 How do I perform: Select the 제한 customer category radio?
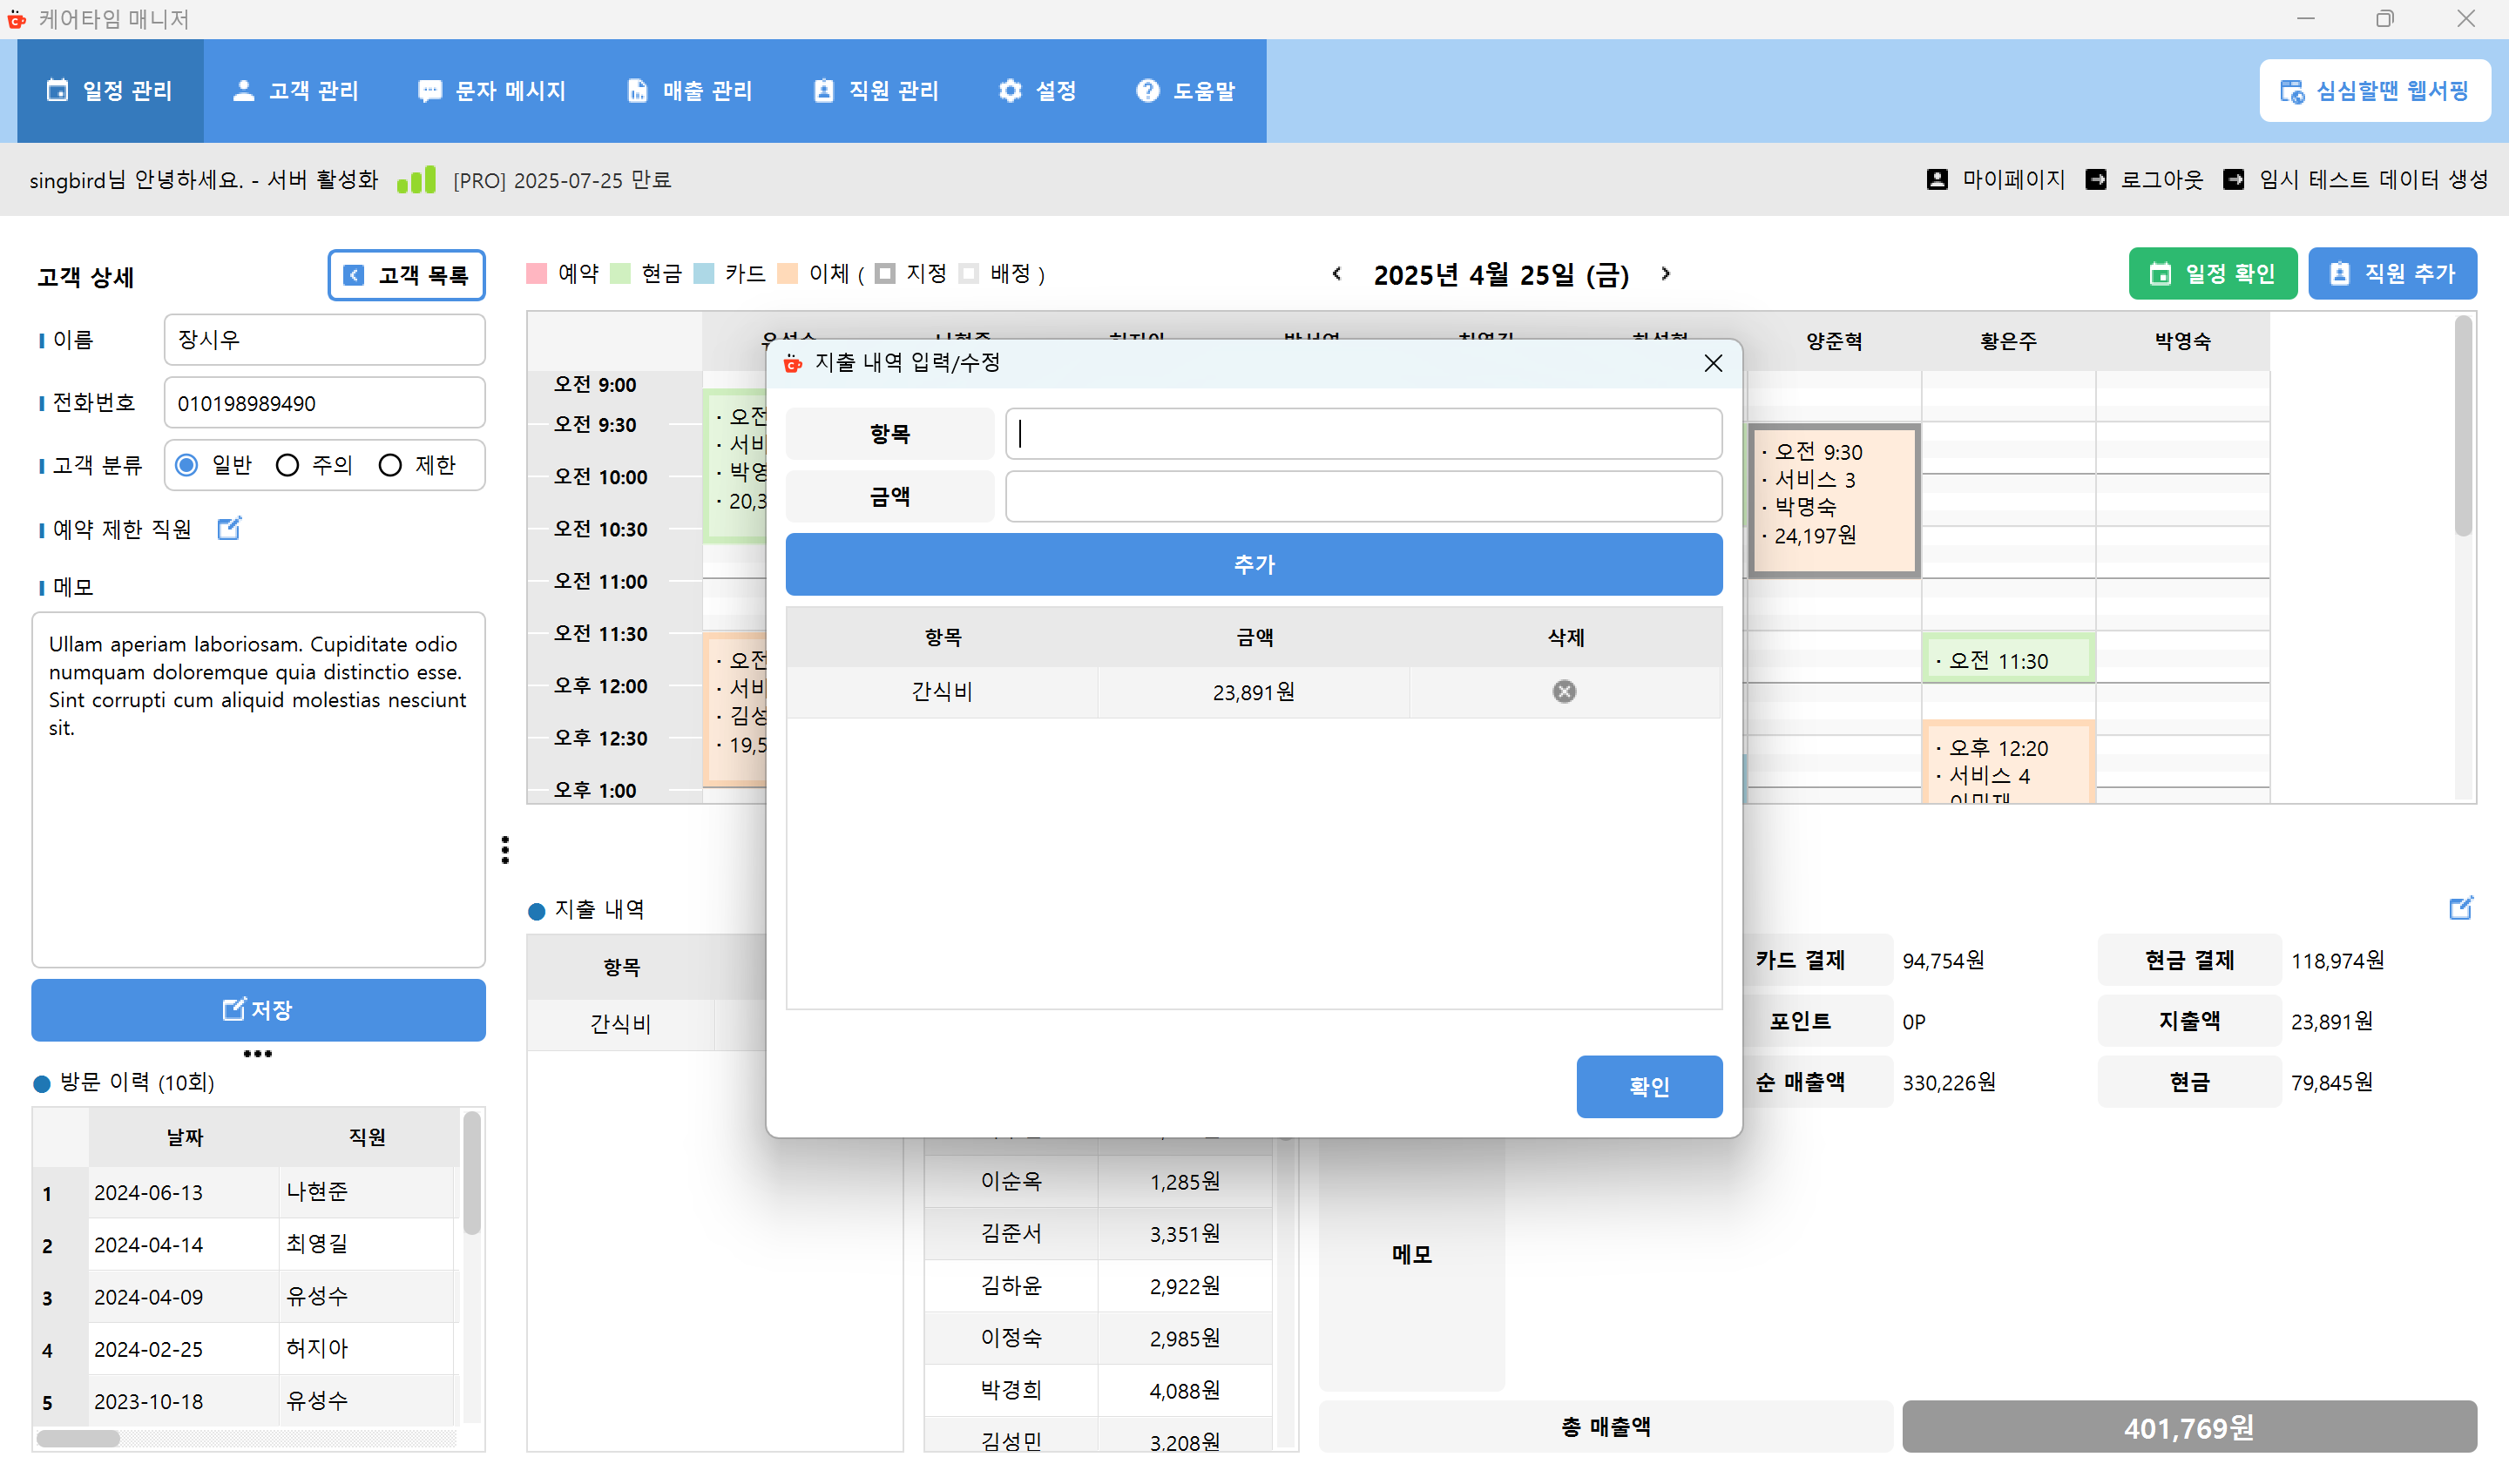(x=390, y=465)
